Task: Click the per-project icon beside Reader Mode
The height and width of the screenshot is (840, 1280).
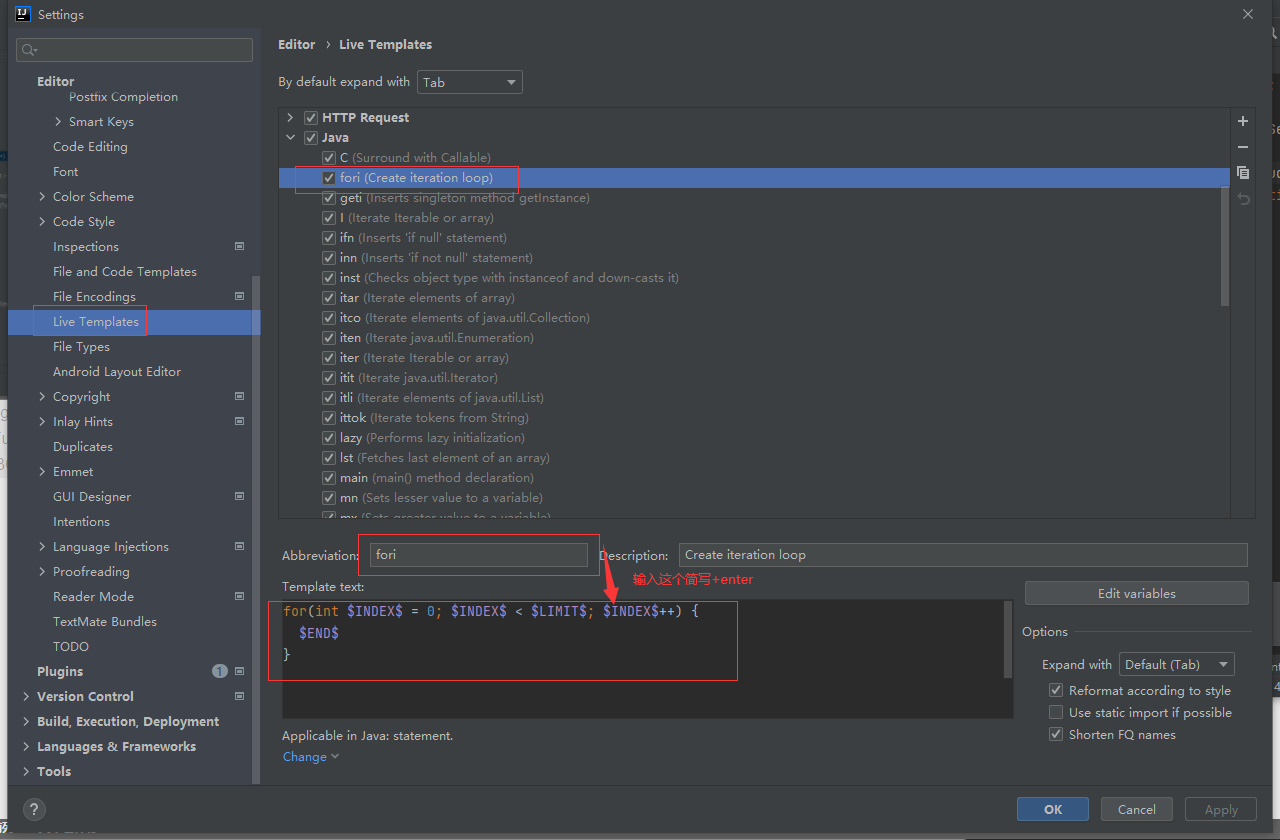Action: [239, 596]
